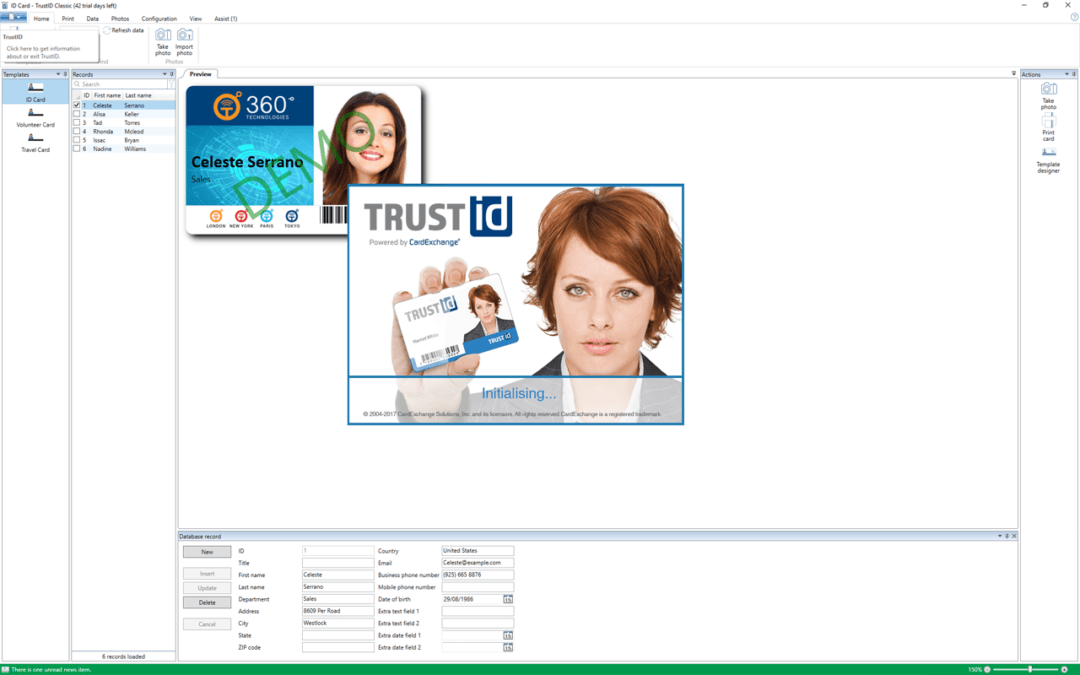This screenshot has height=675, width=1080.
Task: Uncheck the Celeste Serrano record checkbox
Action: coord(77,105)
